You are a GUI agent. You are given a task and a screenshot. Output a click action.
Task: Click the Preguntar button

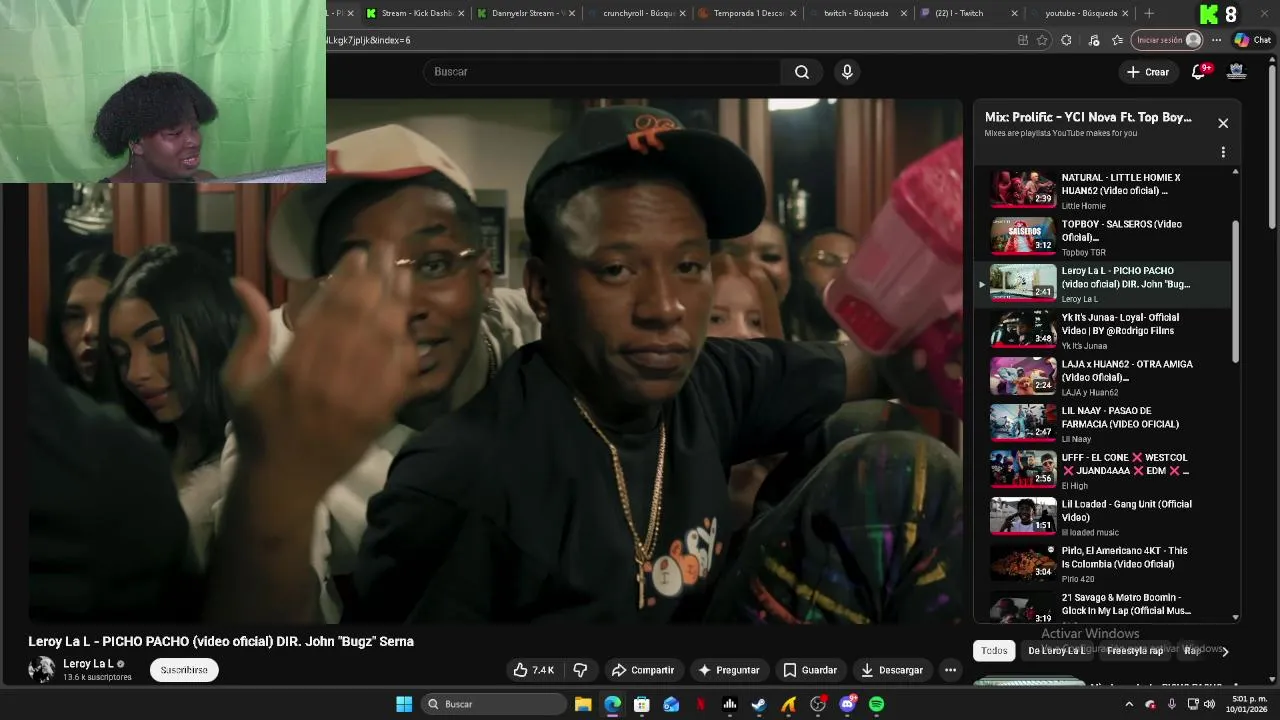(x=729, y=670)
